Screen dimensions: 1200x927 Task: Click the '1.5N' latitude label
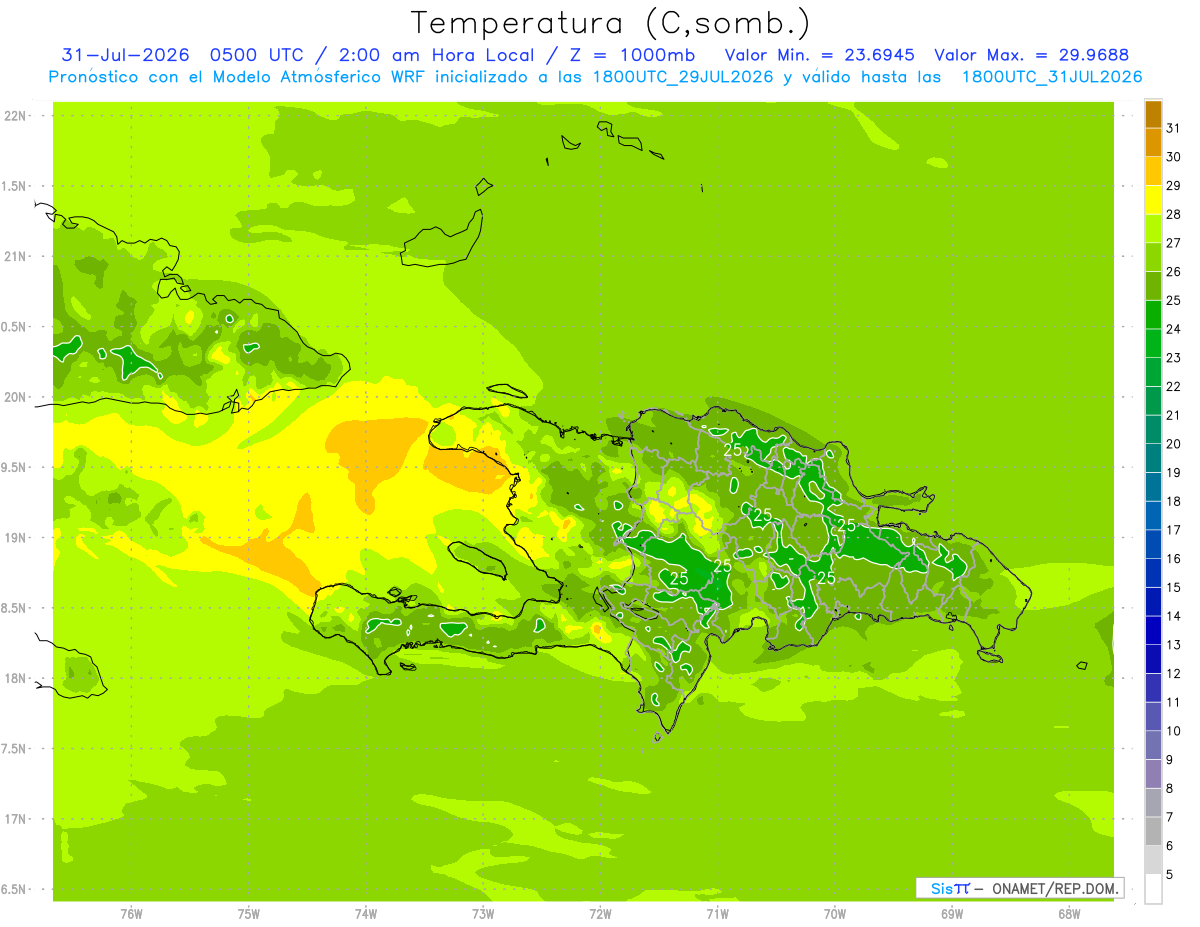pos(16,187)
